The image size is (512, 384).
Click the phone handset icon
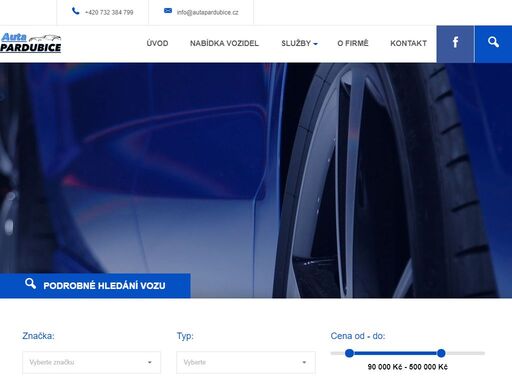coord(76,11)
